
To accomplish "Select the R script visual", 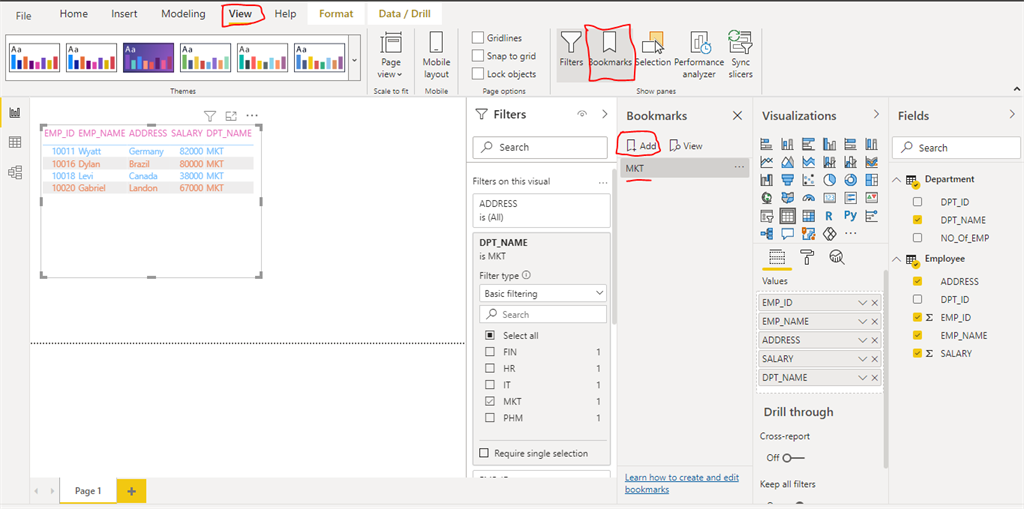I will (x=829, y=215).
